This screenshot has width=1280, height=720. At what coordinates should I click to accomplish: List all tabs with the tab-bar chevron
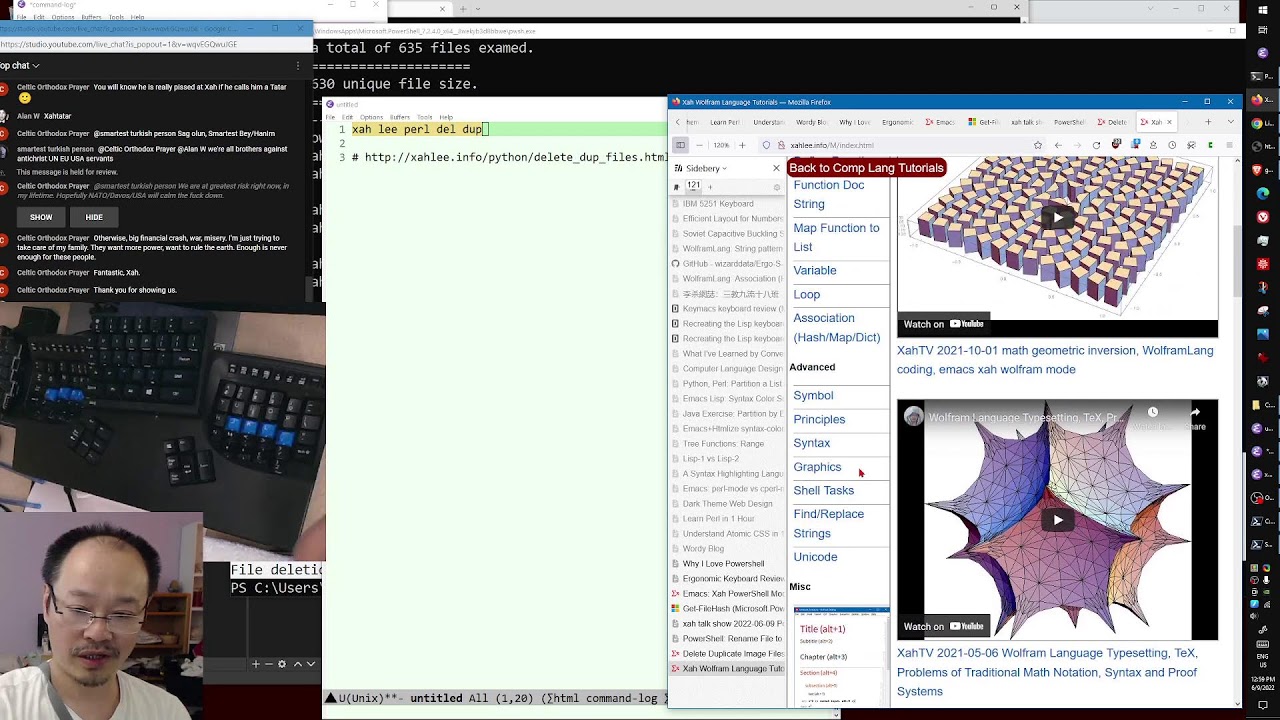1229,122
